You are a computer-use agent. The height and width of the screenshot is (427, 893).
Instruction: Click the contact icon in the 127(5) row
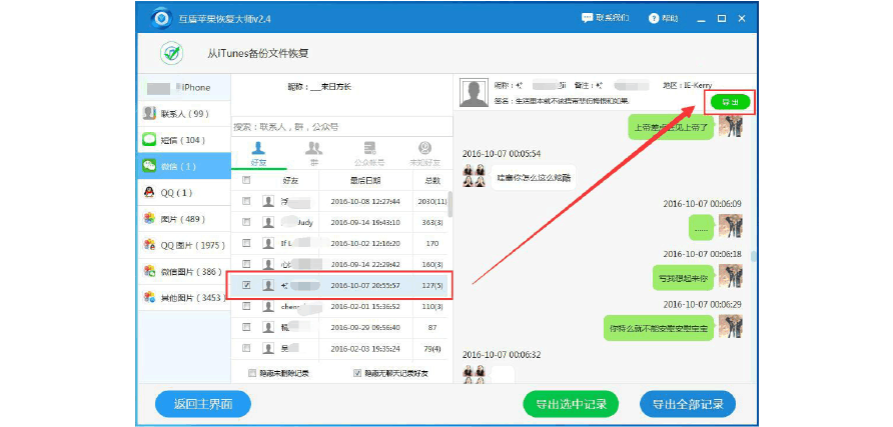pos(268,285)
